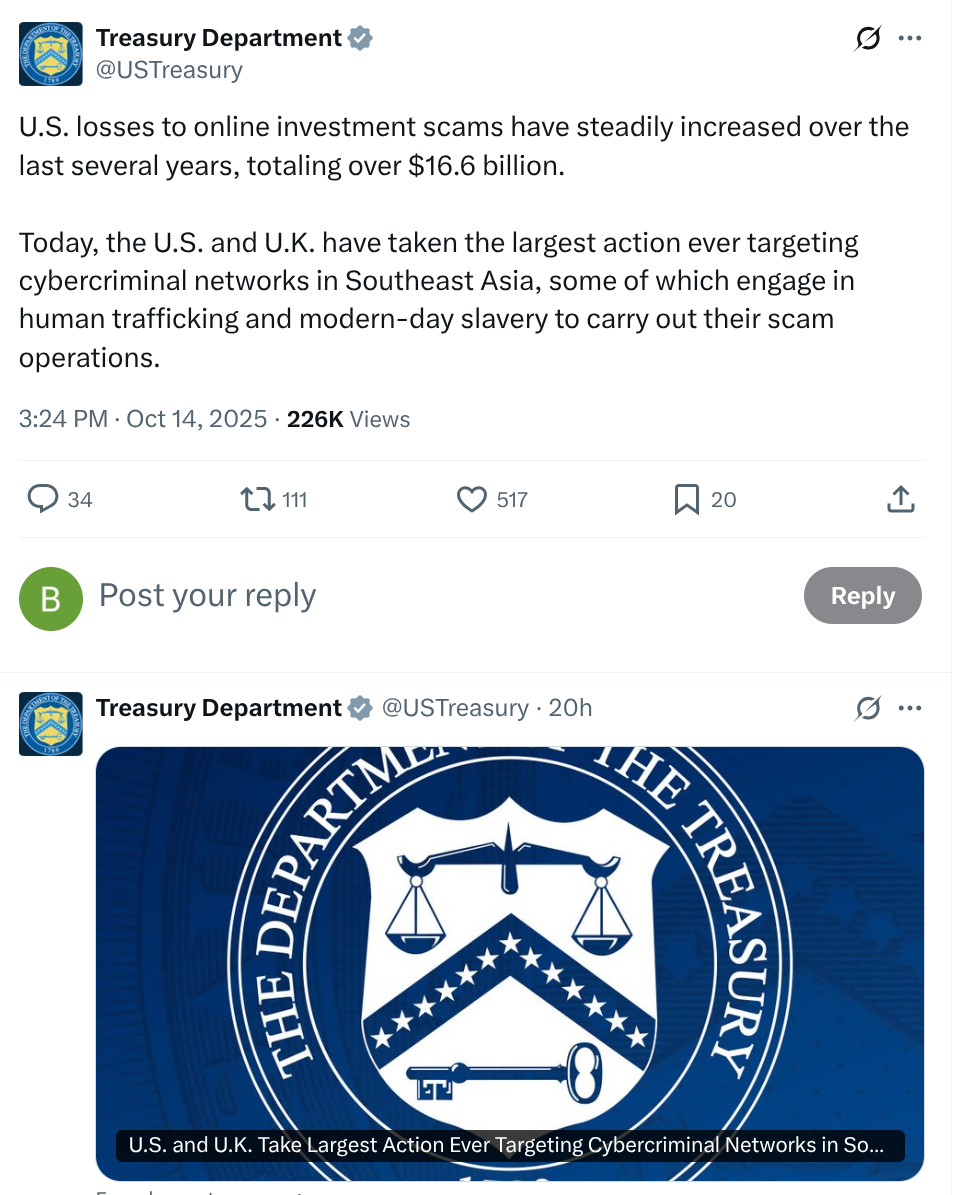
Task: Click the reply bubble icon on the Treasury post
Action: tap(42, 499)
